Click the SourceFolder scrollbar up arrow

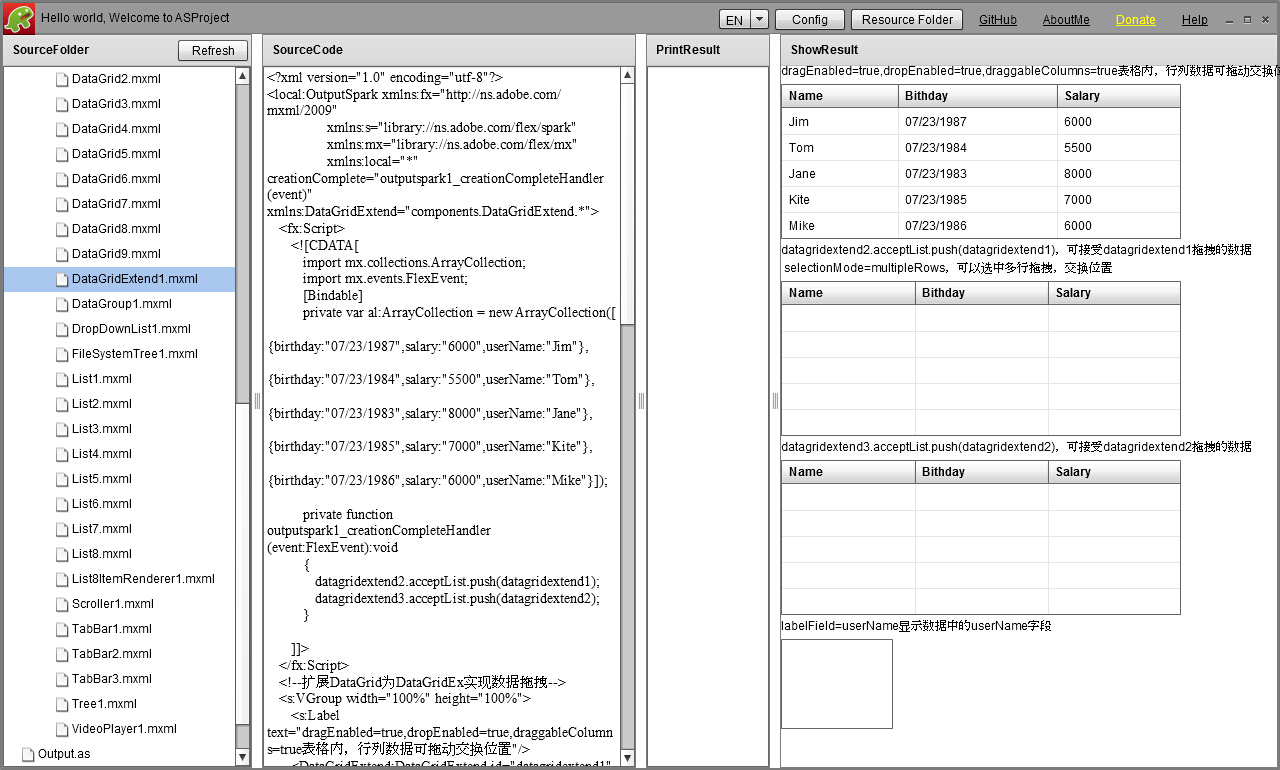[243, 75]
